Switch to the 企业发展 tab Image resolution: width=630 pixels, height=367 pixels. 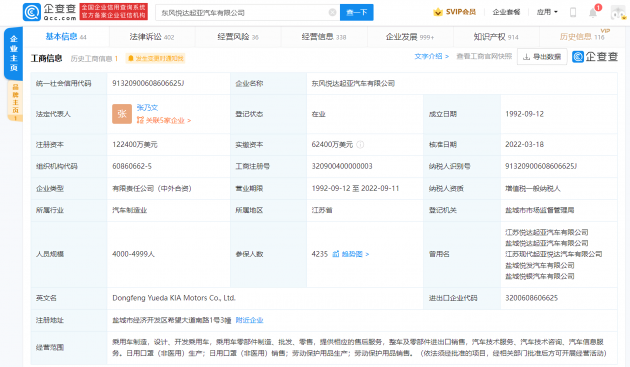pyautogui.click(x=410, y=37)
